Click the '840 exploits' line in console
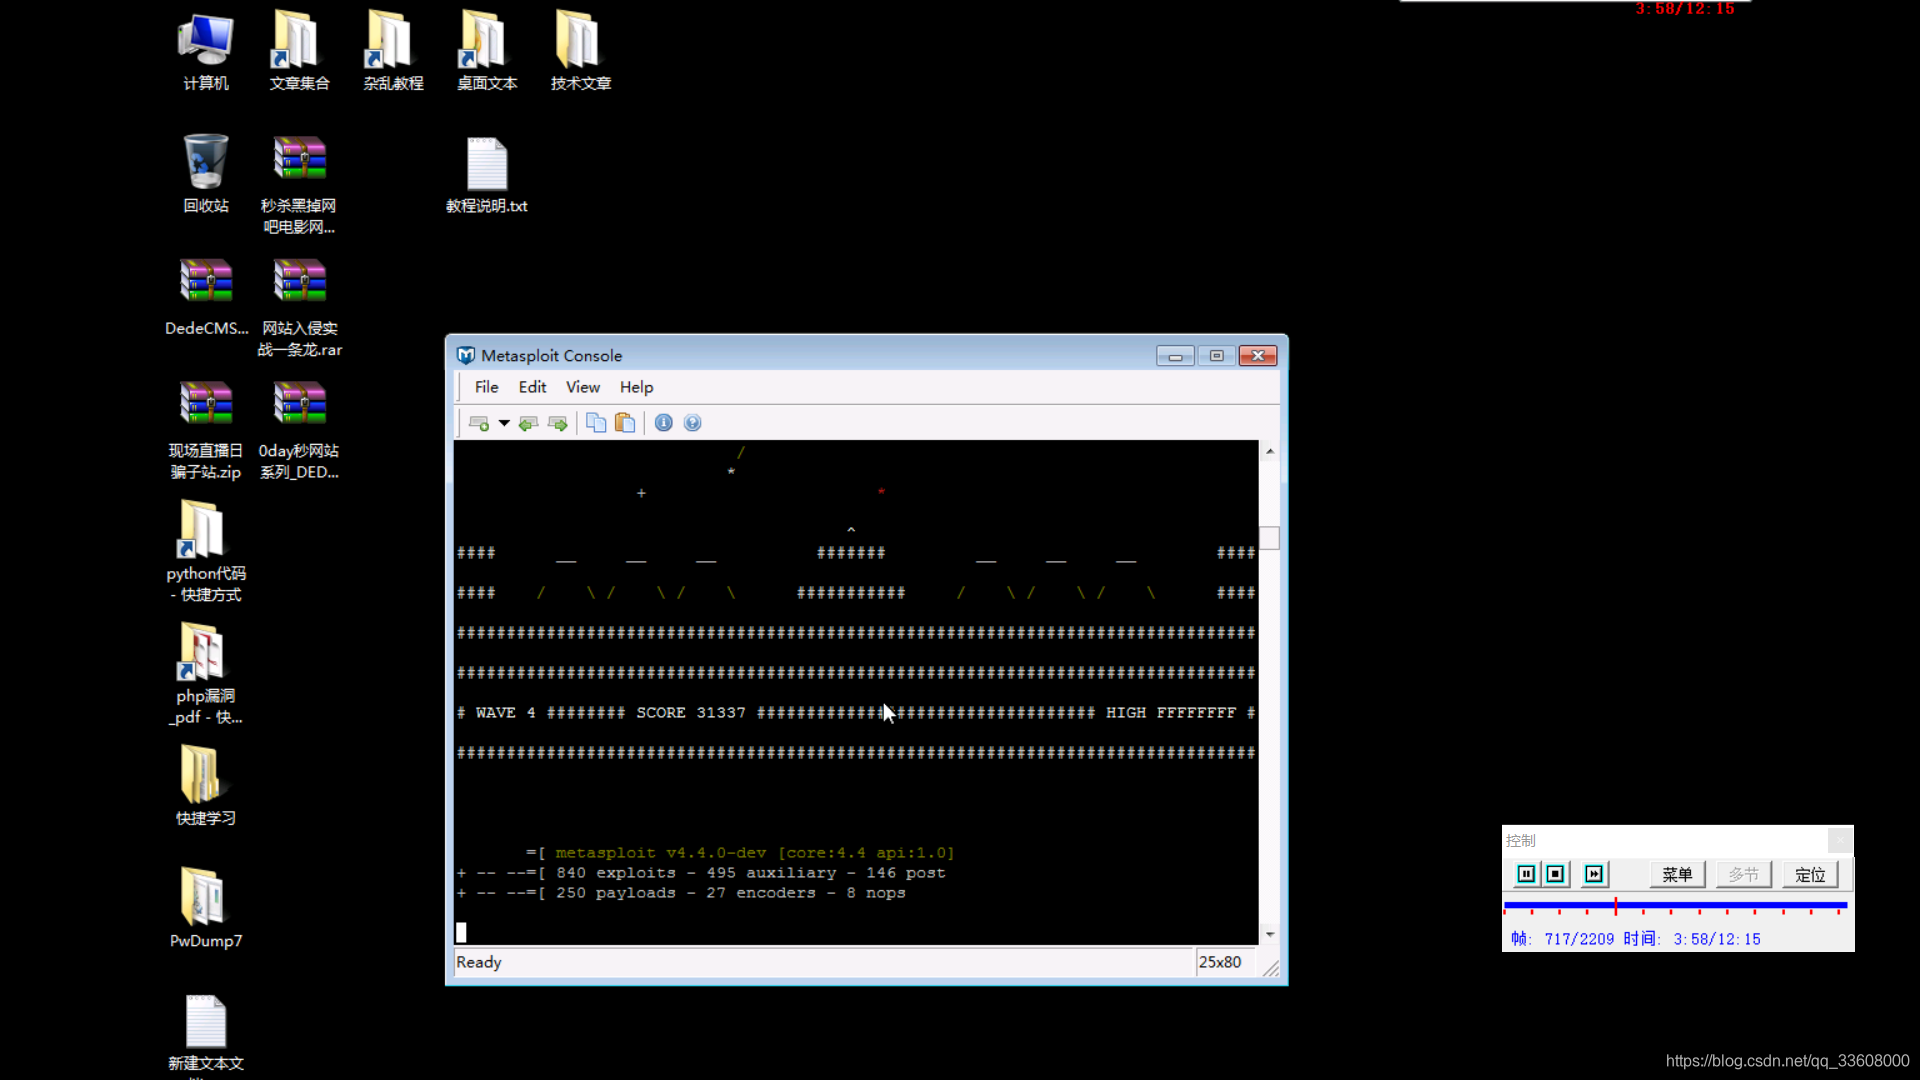The width and height of the screenshot is (1920, 1080). coord(701,873)
